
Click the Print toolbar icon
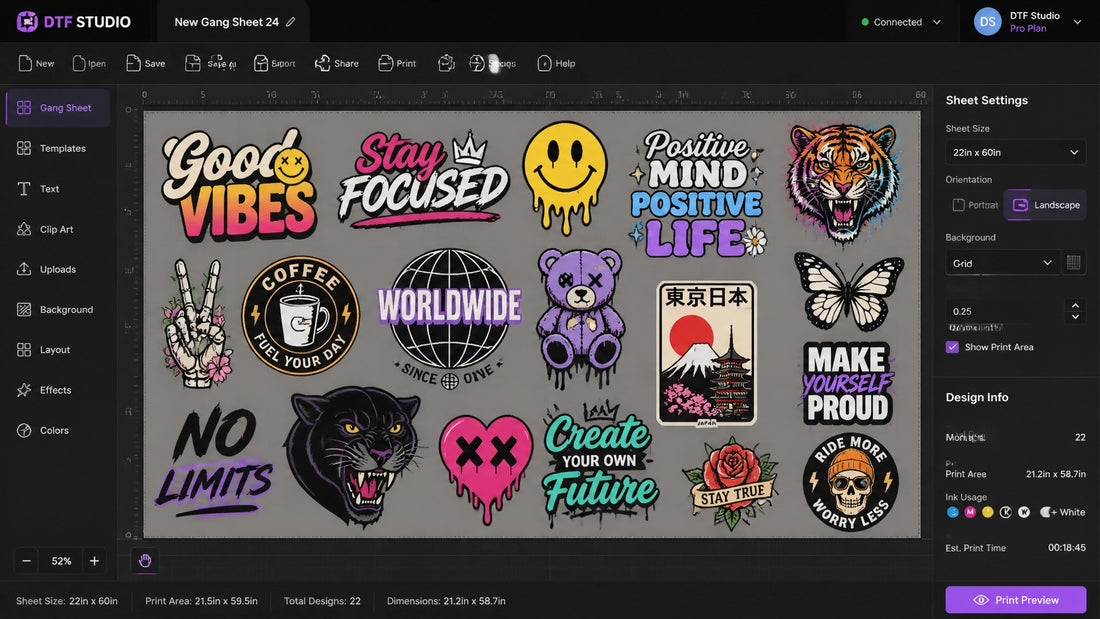click(385, 63)
